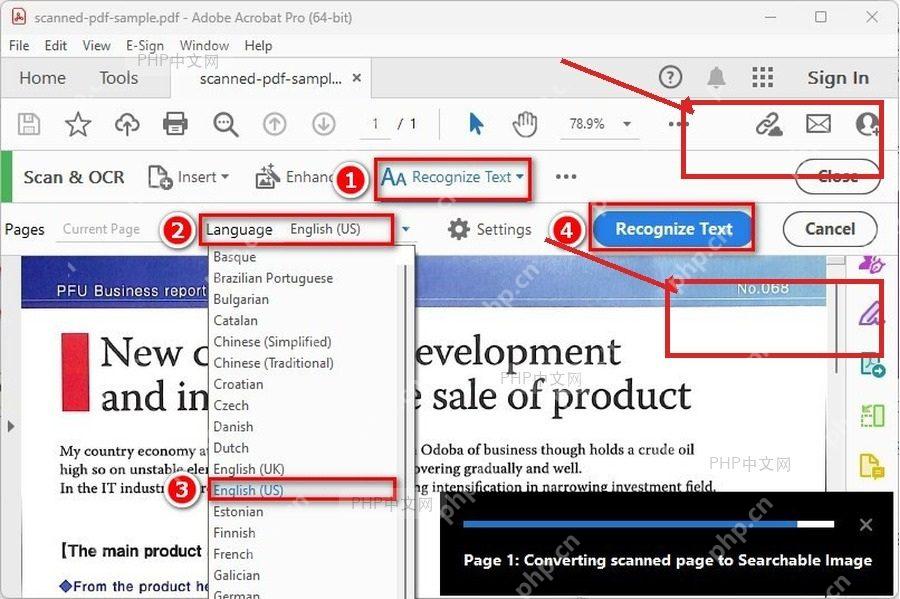The width and height of the screenshot is (900, 599).
Task: Open the Insert dropdown
Action: pyautogui.click(x=188, y=177)
